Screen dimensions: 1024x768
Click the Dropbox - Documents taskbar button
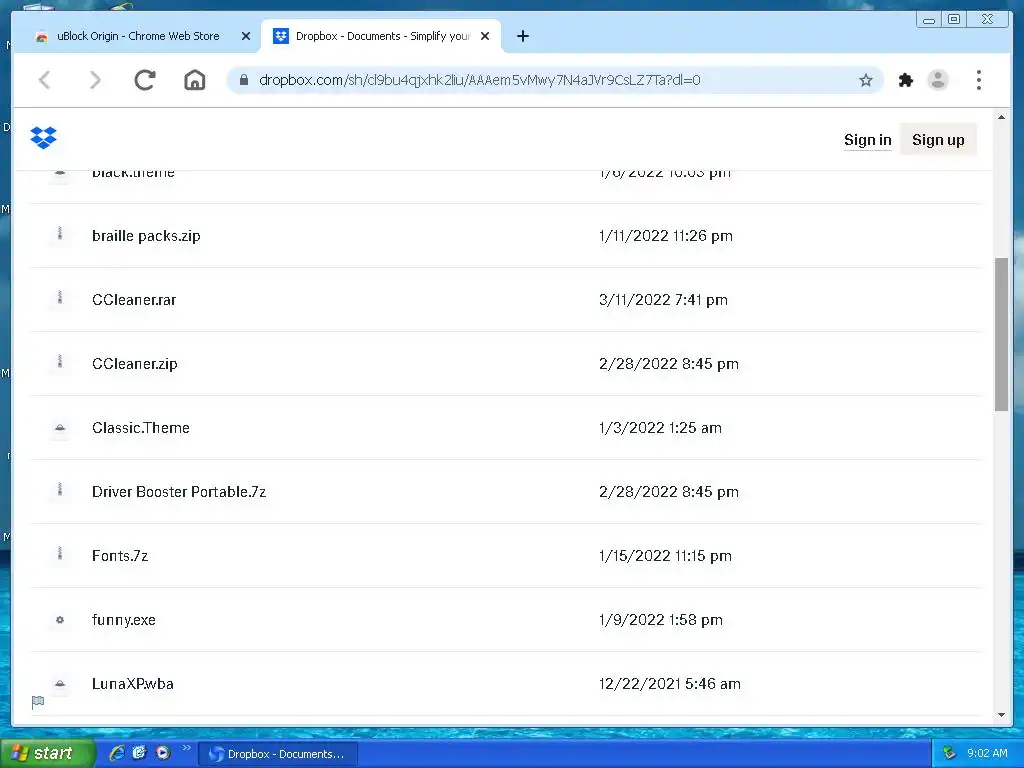pyautogui.click(x=278, y=754)
